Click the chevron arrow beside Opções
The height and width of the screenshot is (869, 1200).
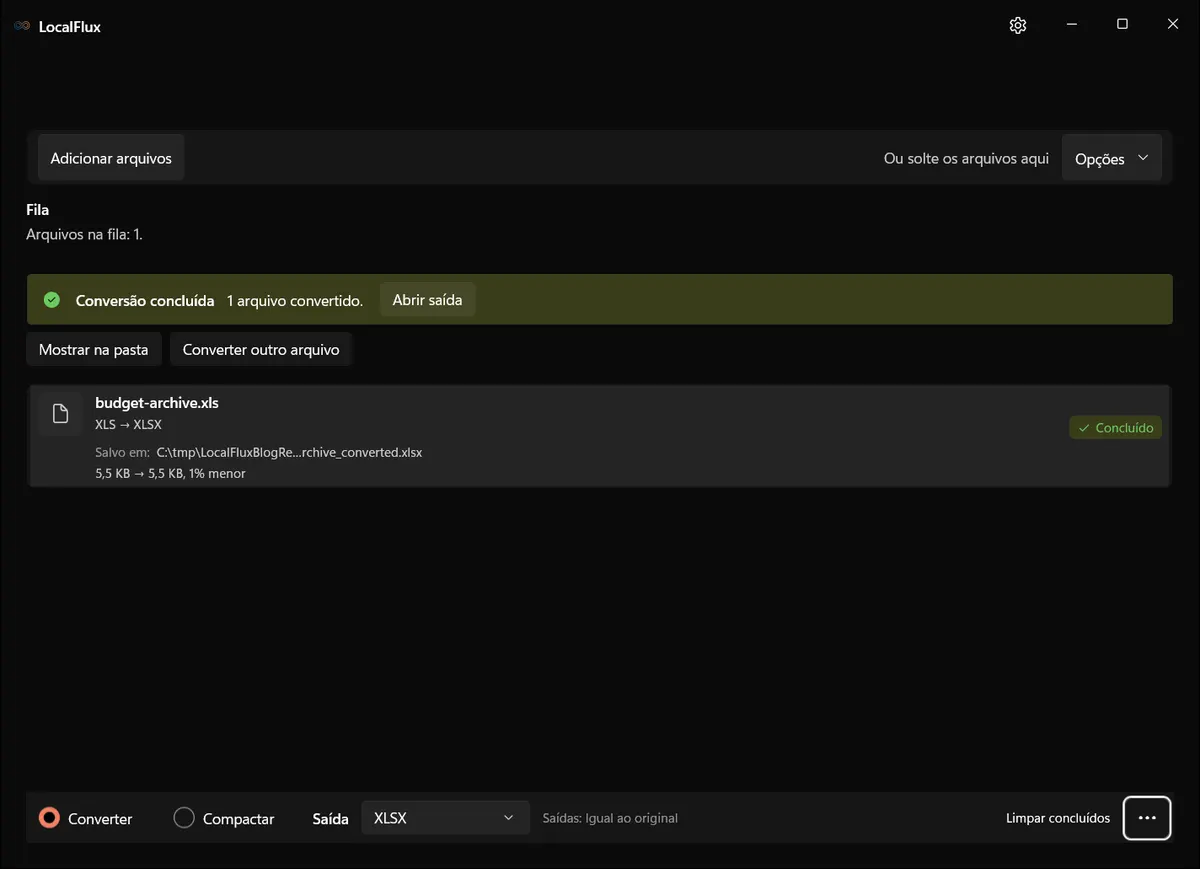[1143, 158]
